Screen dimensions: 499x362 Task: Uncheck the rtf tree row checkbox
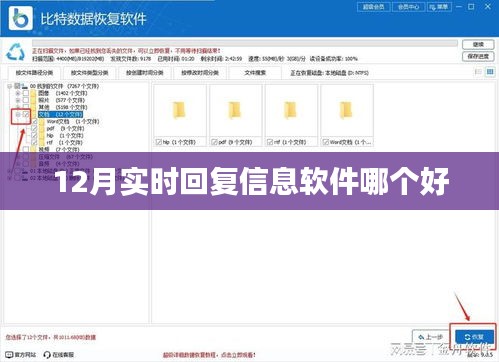coord(34,142)
